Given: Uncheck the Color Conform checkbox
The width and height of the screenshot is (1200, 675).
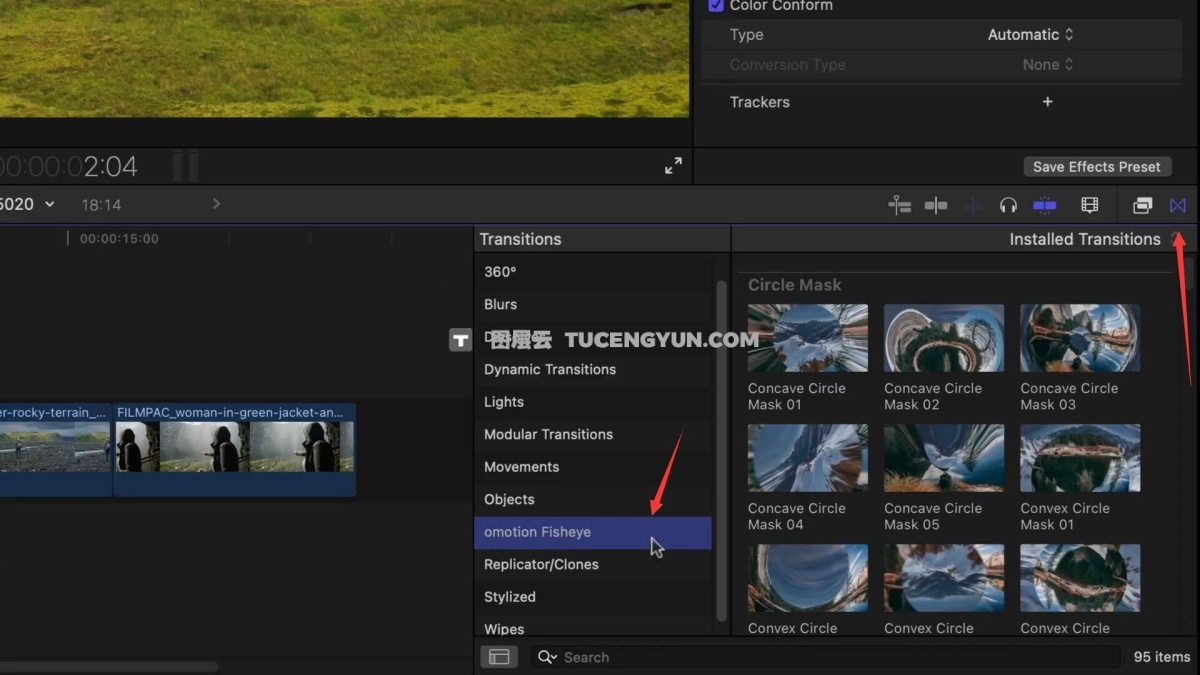Looking at the screenshot, I should tap(715, 5).
